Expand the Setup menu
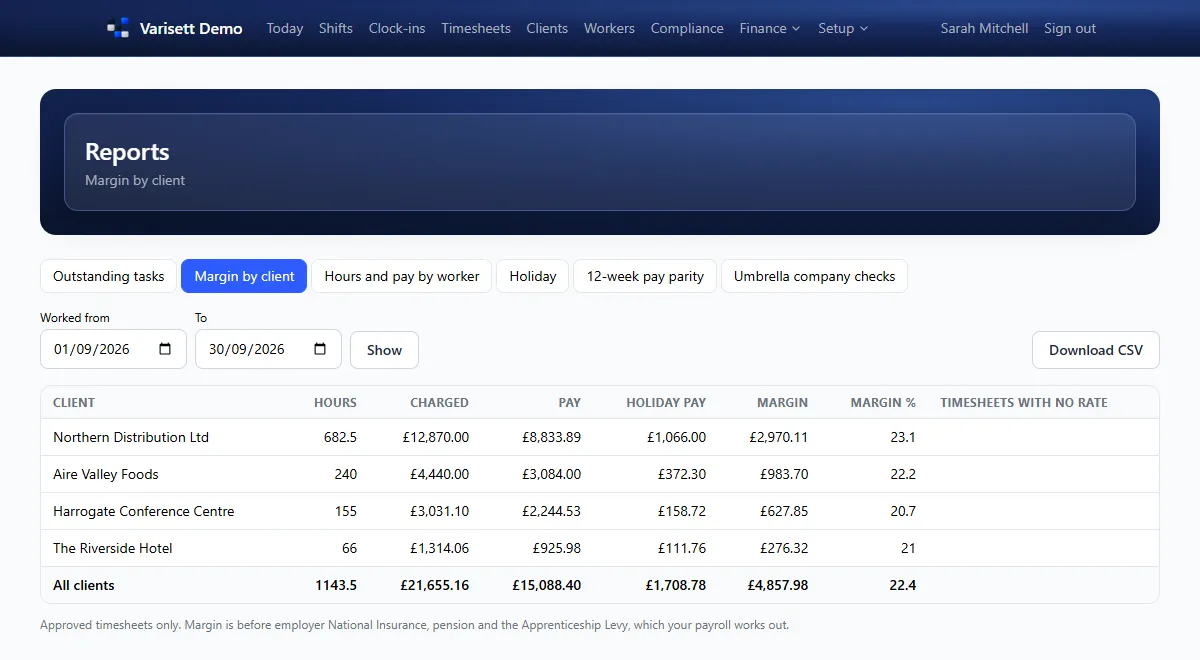 [843, 28]
